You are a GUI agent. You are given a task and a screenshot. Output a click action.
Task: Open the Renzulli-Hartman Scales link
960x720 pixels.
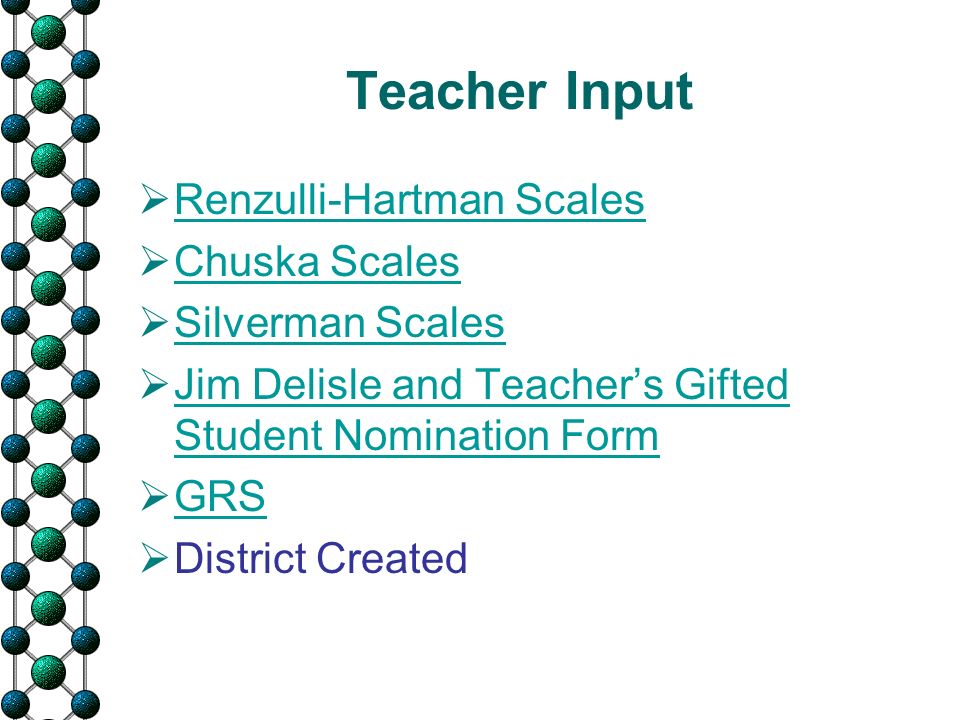[x=410, y=200]
